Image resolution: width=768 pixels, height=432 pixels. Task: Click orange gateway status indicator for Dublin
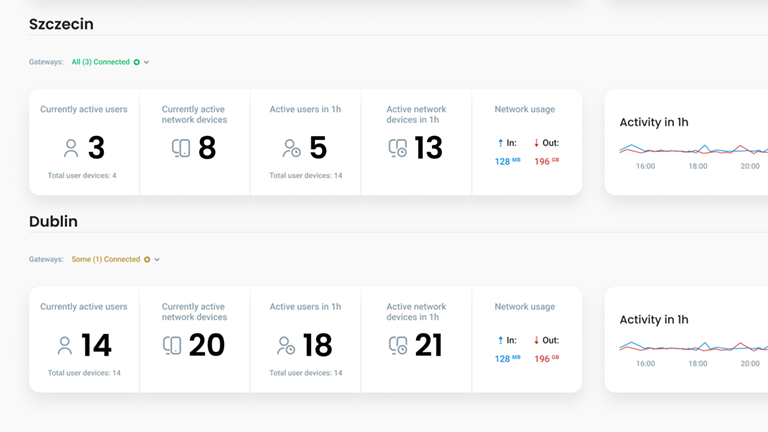click(x=147, y=260)
